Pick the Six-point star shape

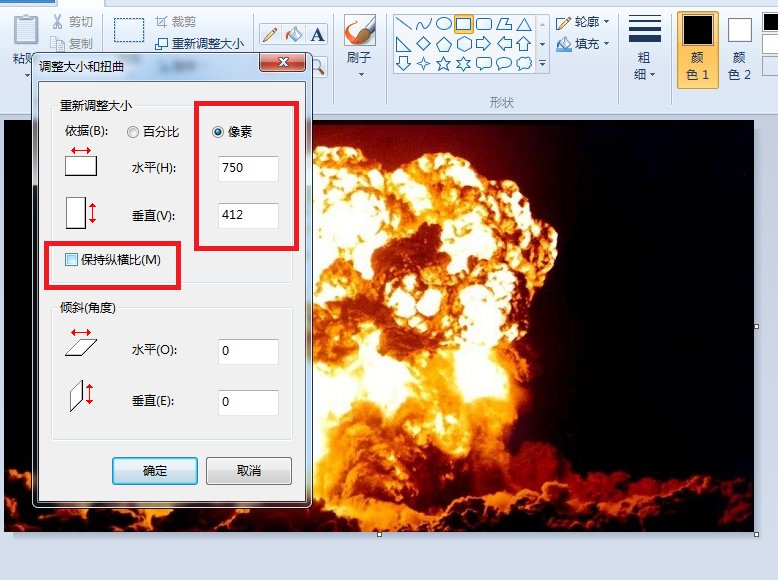tap(463, 64)
